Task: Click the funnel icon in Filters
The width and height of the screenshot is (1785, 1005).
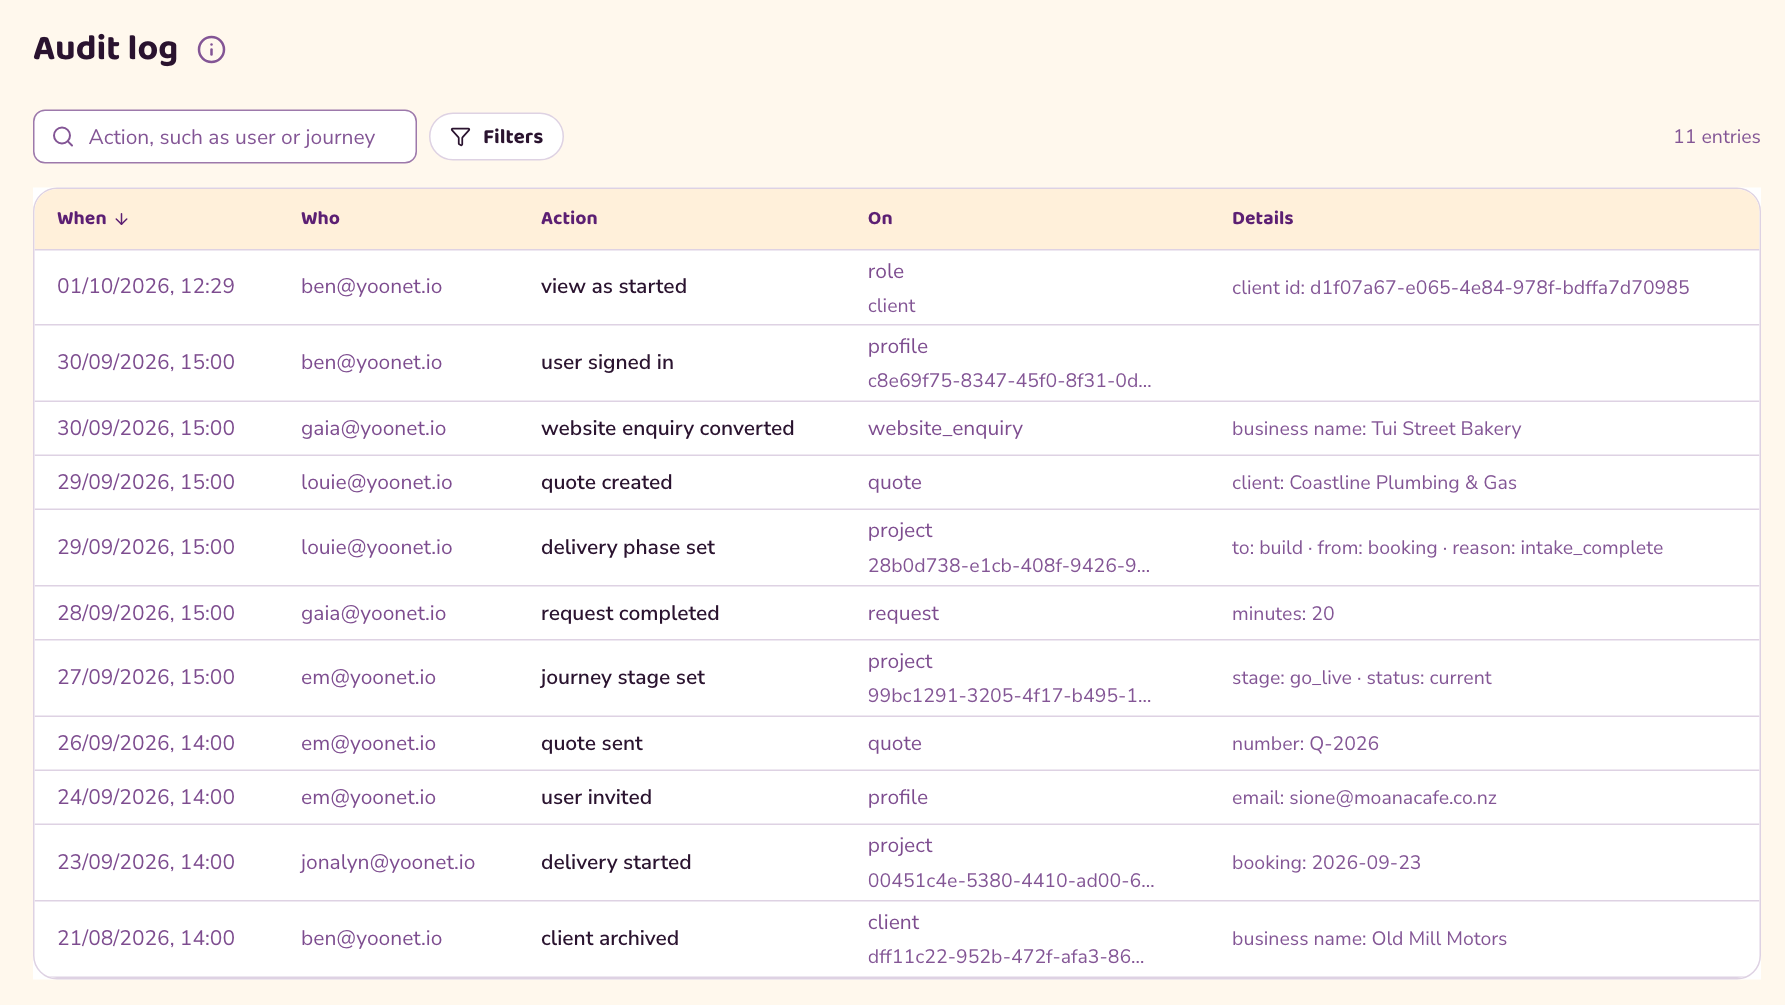Action: [x=460, y=137]
